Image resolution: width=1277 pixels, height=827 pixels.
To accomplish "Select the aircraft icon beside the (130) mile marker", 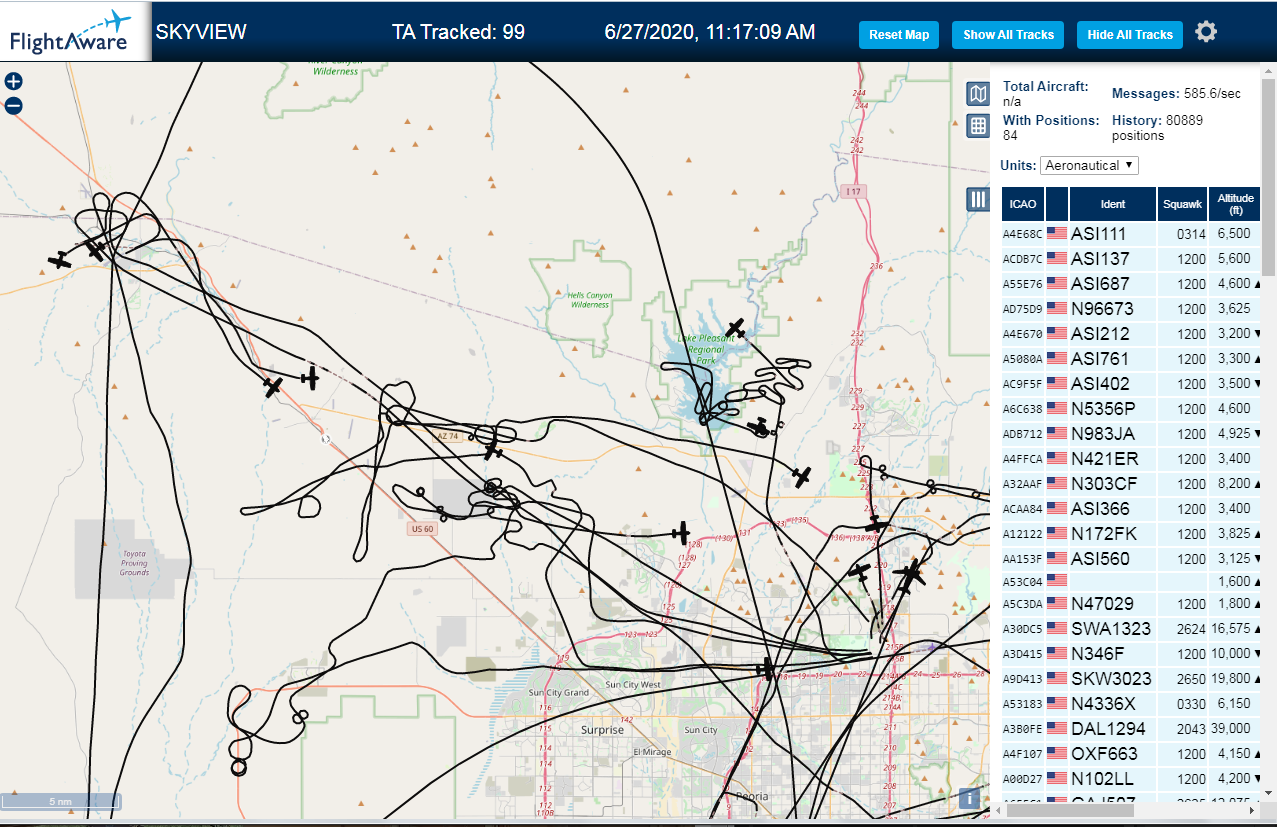I will click(x=681, y=532).
